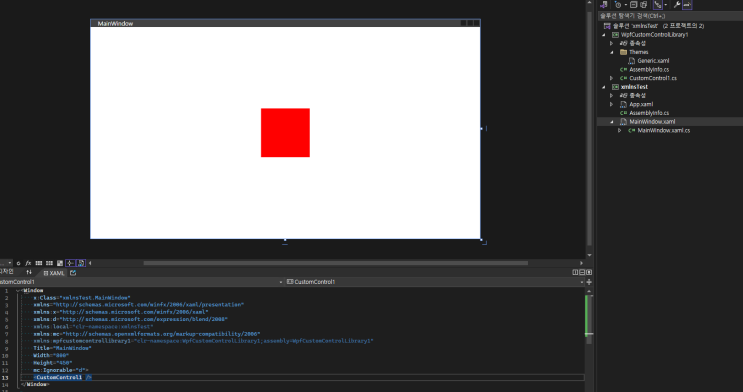Screen dimensions: 743x392
Task: Toggle the preview selected items button
Action: pos(687,5)
